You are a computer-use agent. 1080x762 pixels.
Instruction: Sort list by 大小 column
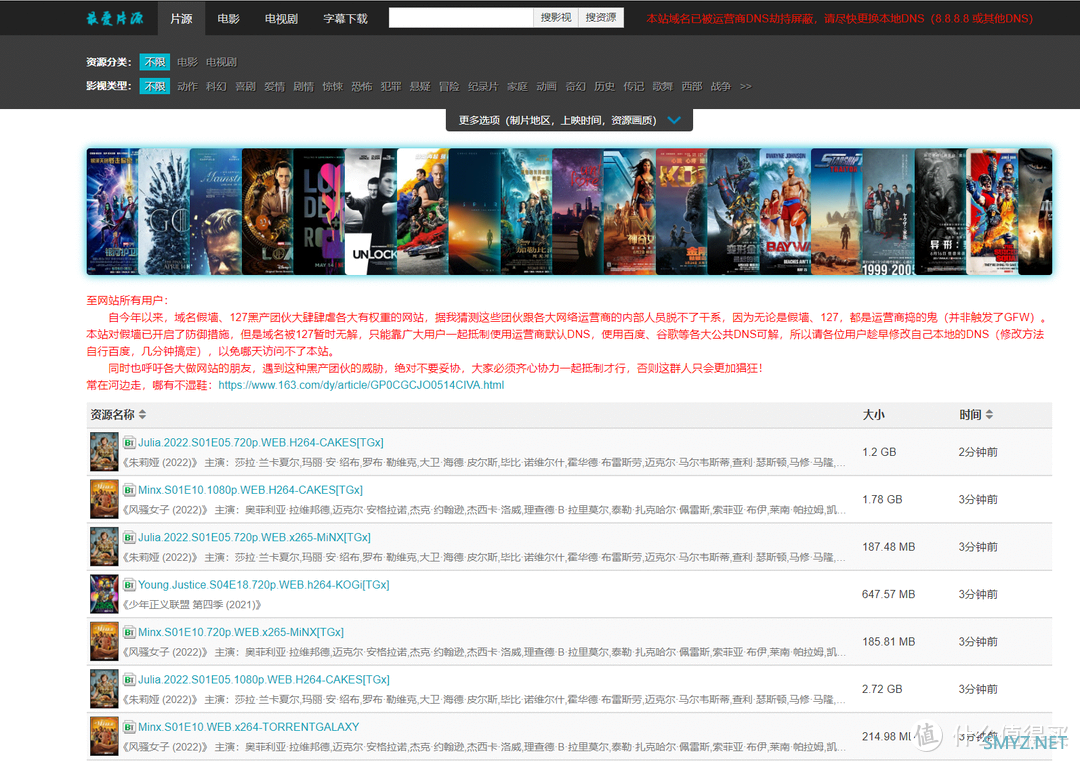[873, 415]
